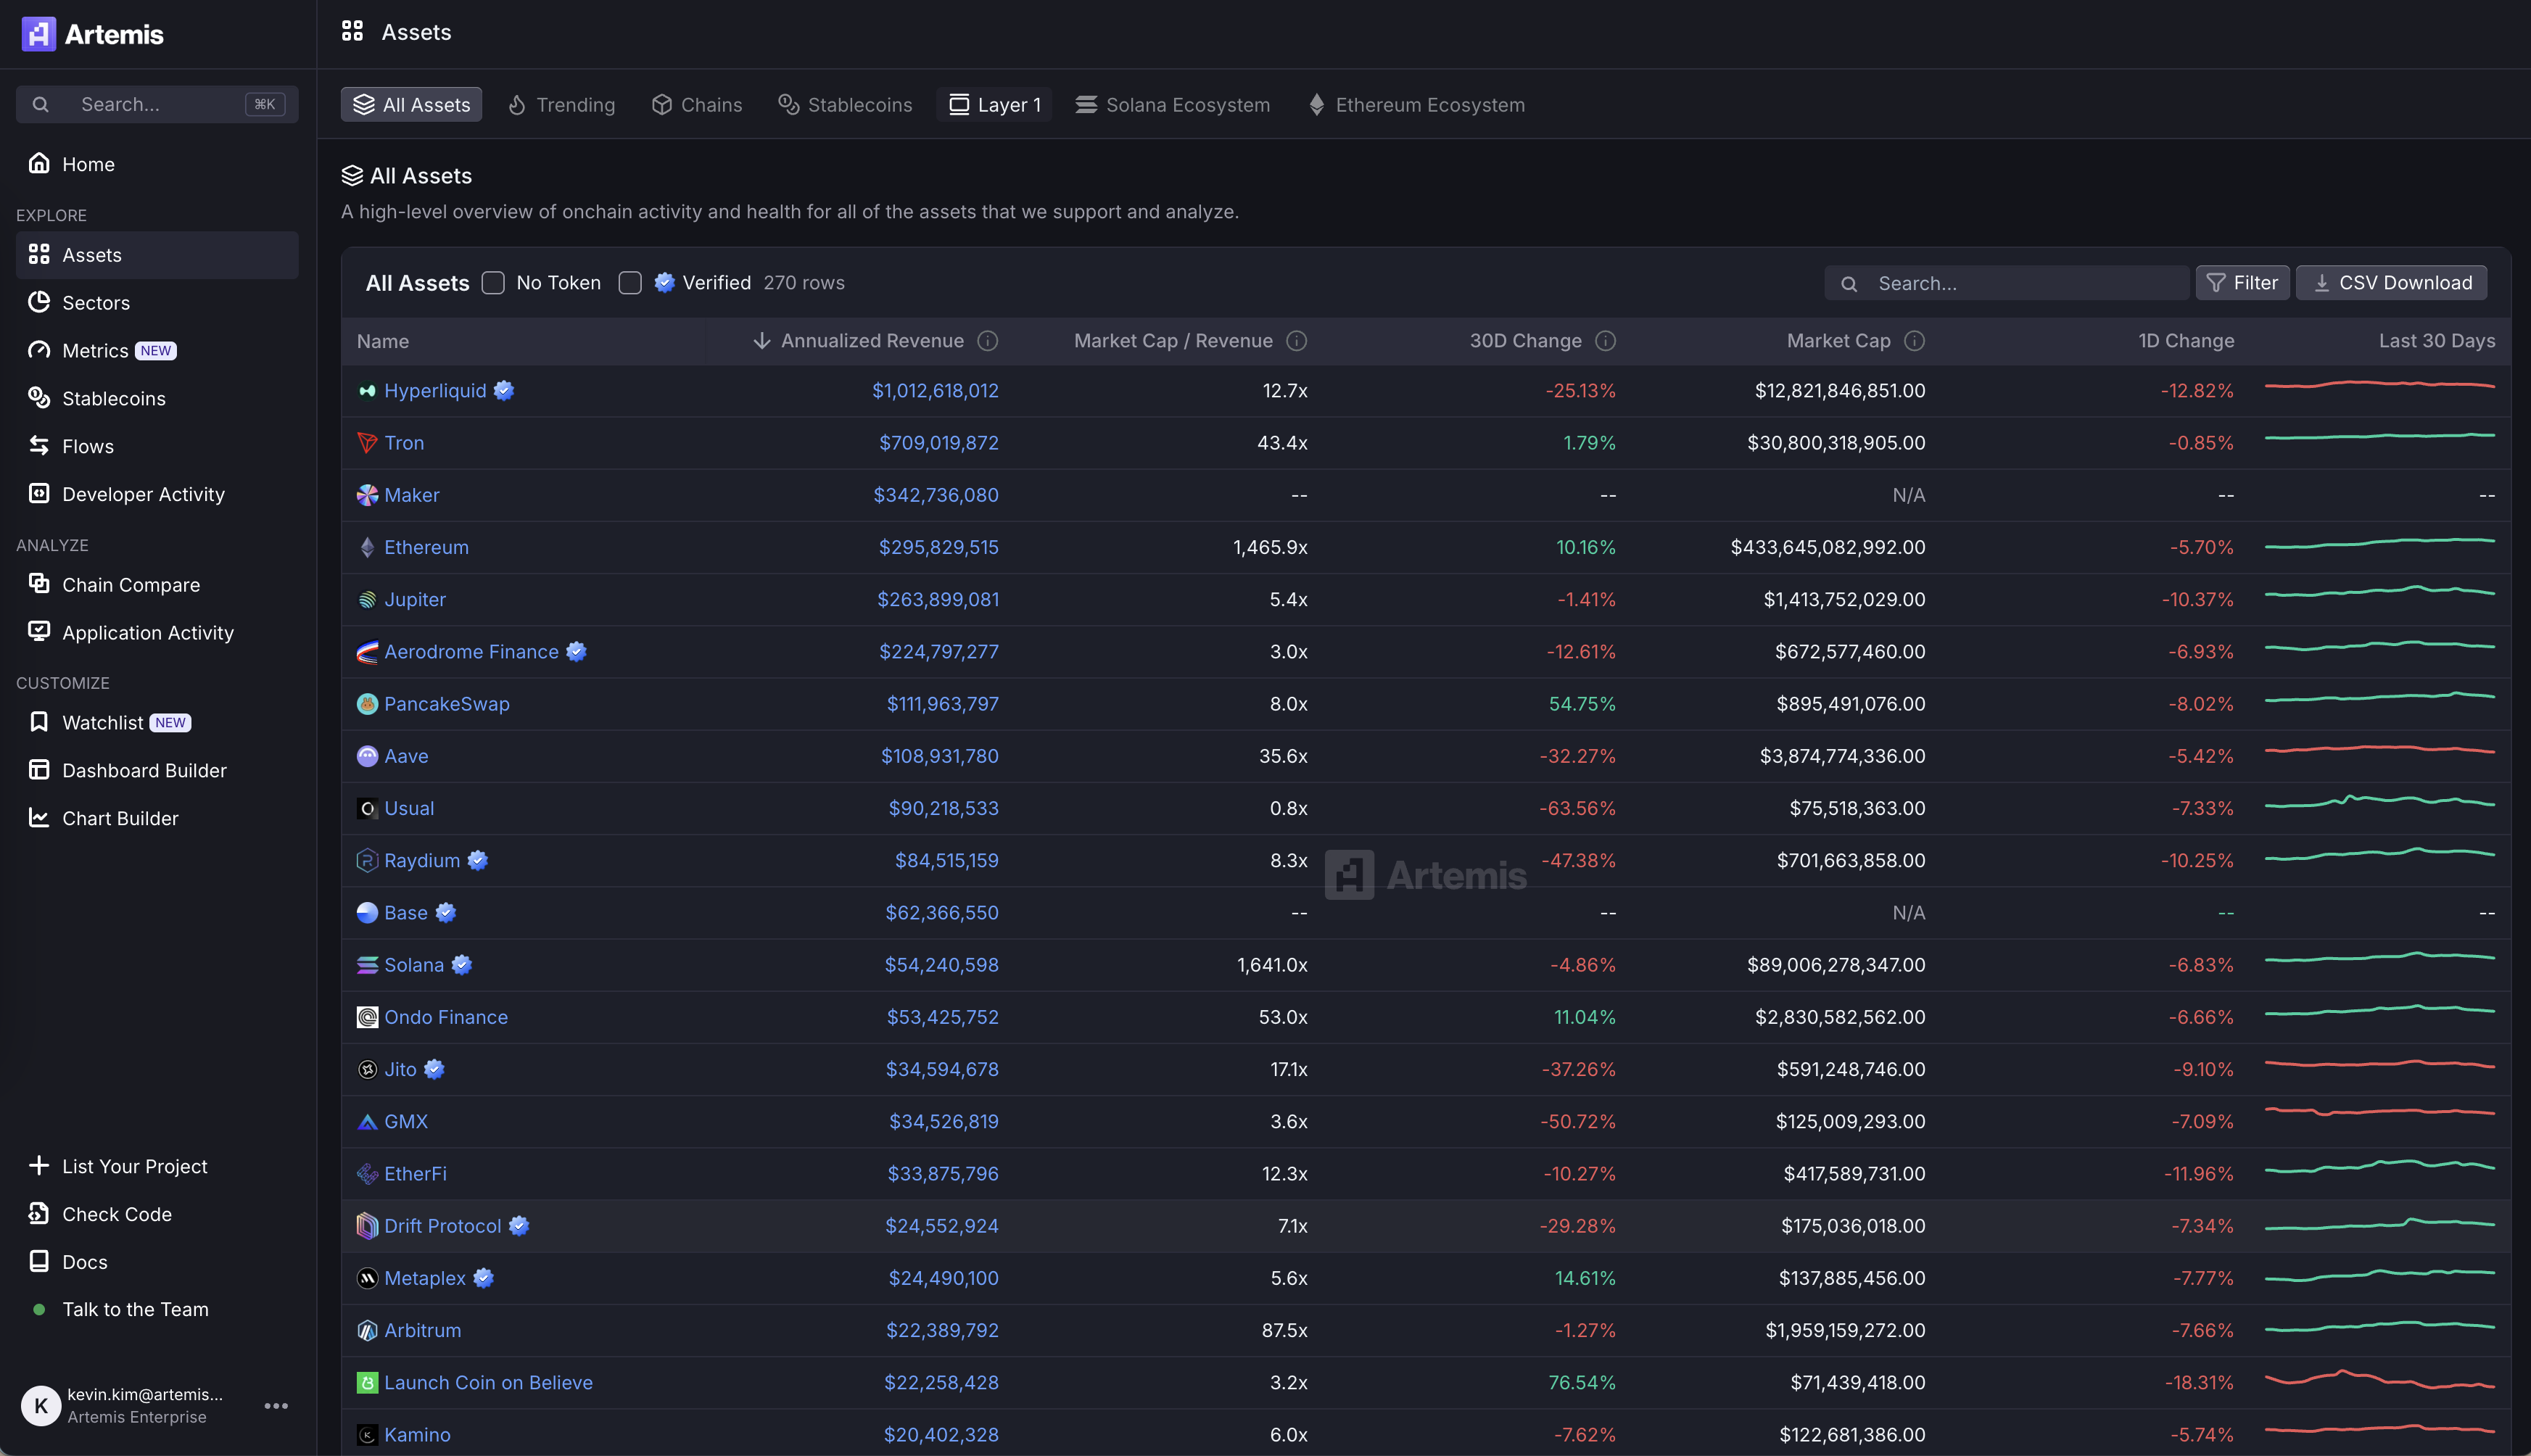Click Tron's revenue value $709,019,872

[939, 443]
